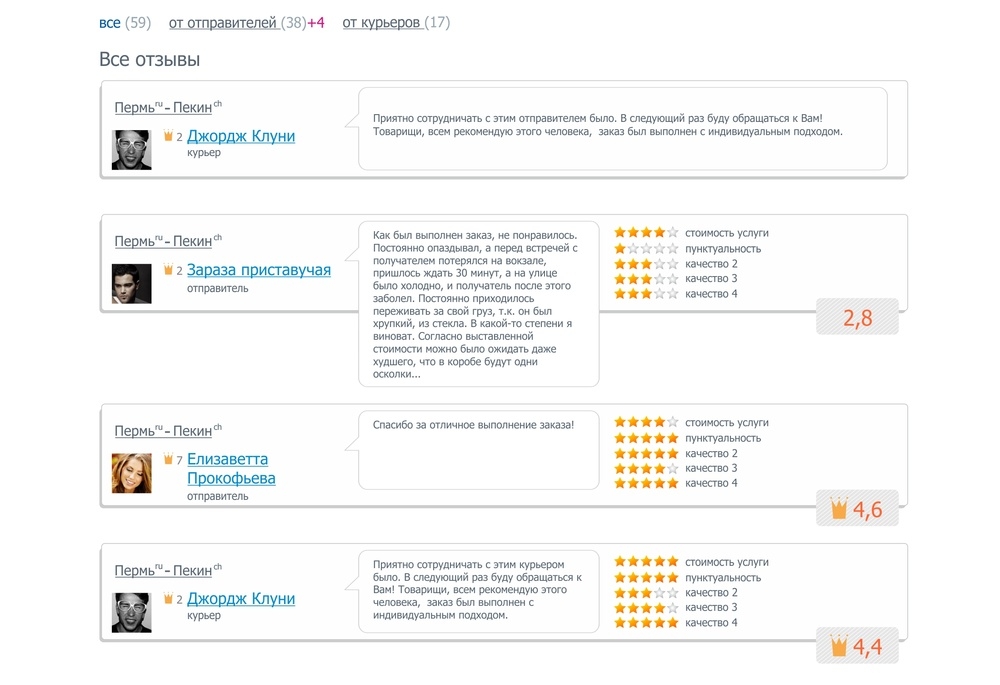The height and width of the screenshot is (685, 1000).
Task: Click crown icon next to Зараза приставучая
Action: (168, 269)
